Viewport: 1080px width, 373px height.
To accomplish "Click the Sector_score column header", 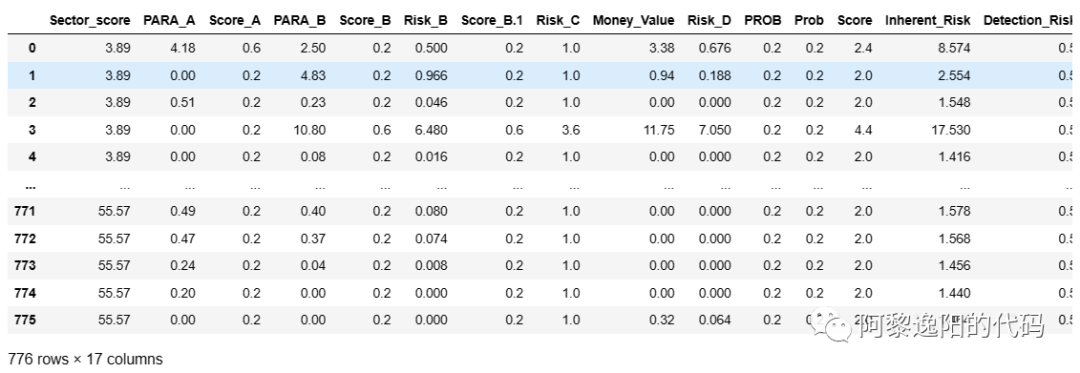I will (x=90, y=21).
